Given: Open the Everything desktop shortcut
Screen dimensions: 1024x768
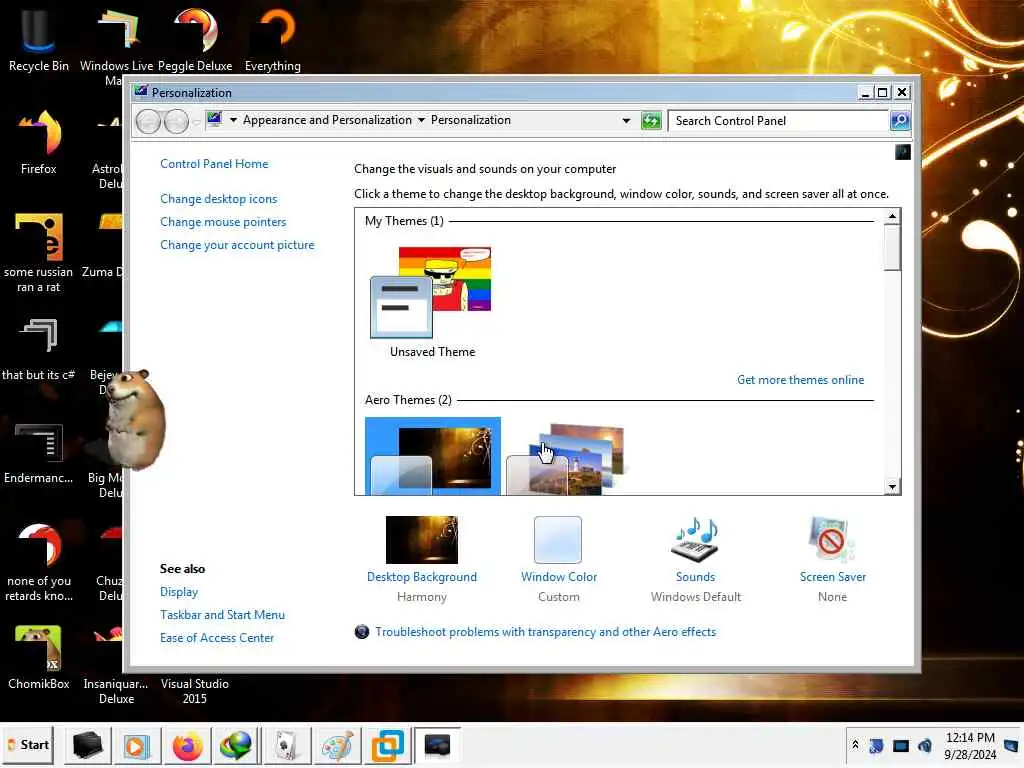Looking at the screenshot, I should click(x=273, y=39).
